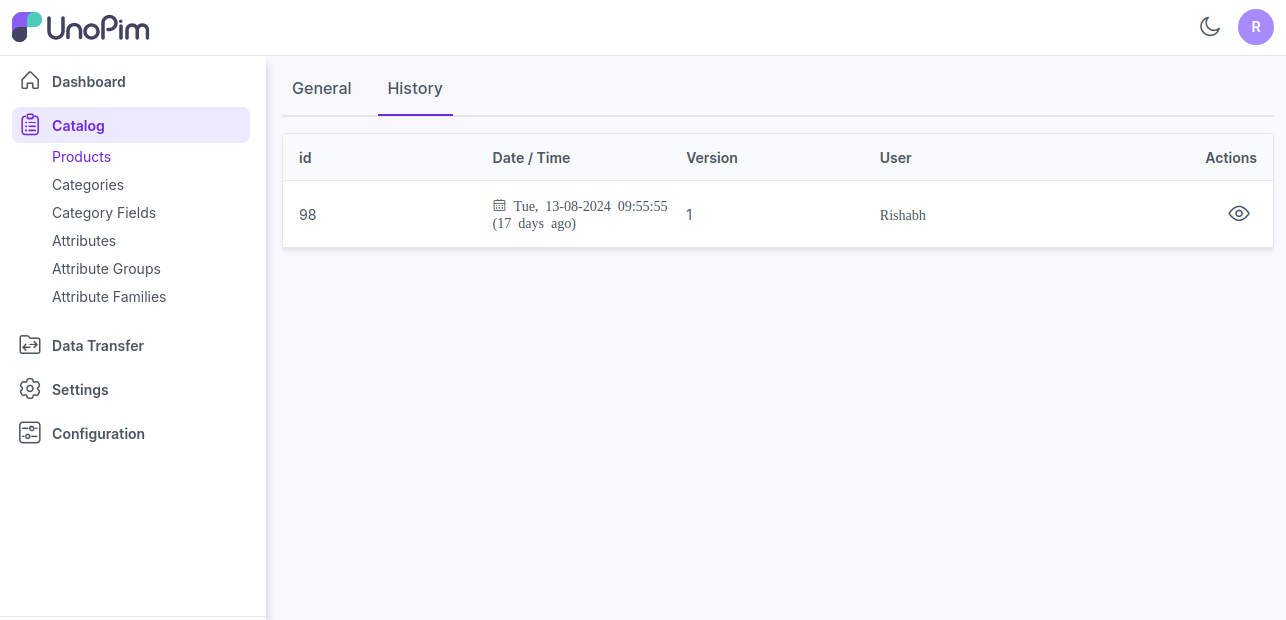The height and width of the screenshot is (620, 1286).
Task: Open Attribute Groups section
Action: pyautogui.click(x=106, y=269)
